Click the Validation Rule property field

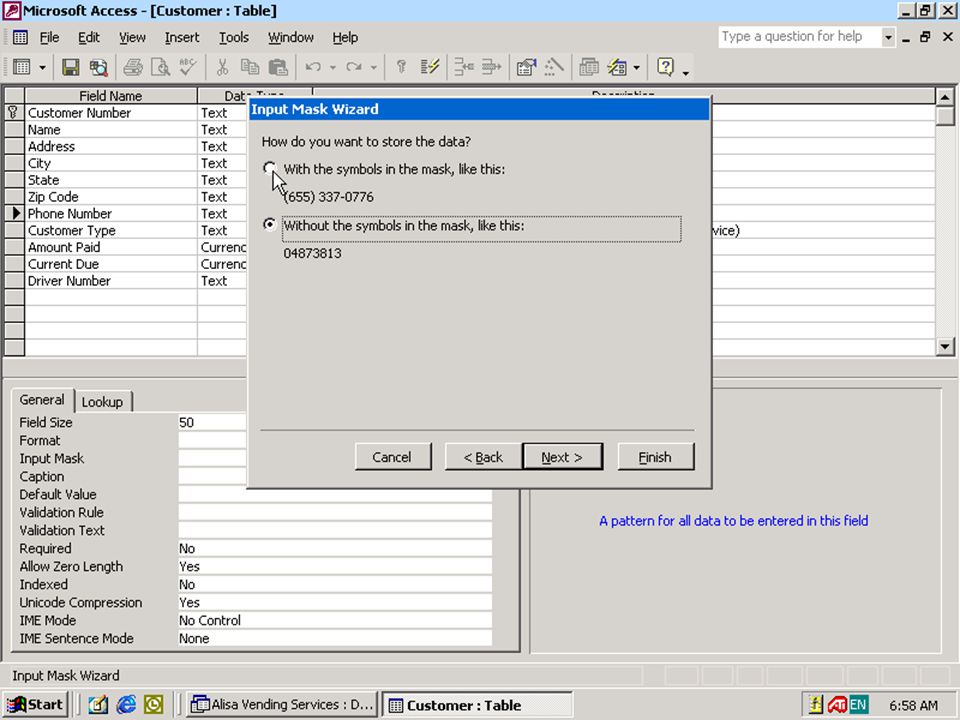[x=335, y=512]
